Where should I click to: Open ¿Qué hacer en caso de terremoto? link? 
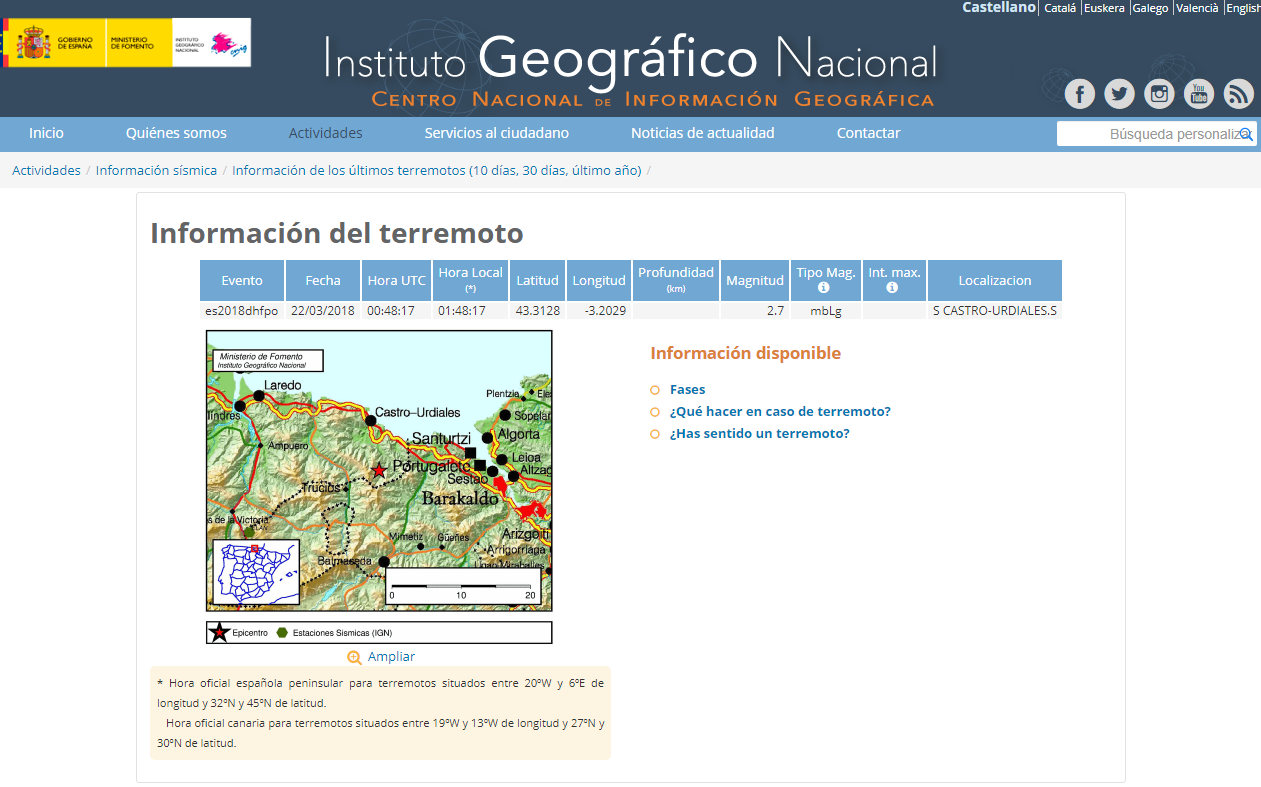point(780,412)
